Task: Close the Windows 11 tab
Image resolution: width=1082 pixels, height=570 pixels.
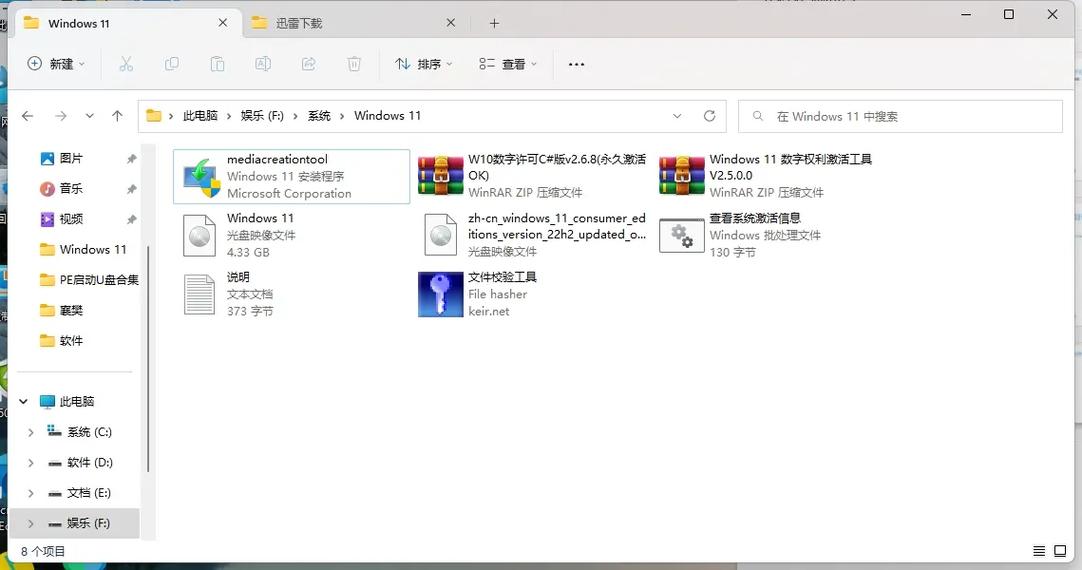Action: click(x=223, y=23)
